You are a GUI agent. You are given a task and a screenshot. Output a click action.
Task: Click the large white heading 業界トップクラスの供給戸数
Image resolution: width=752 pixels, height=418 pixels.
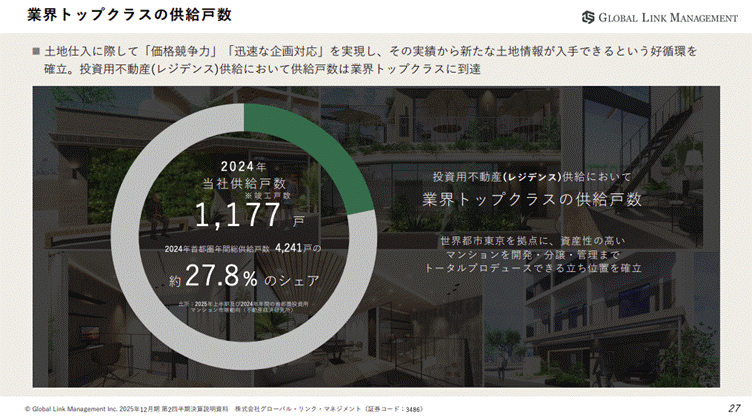coord(530,199)
